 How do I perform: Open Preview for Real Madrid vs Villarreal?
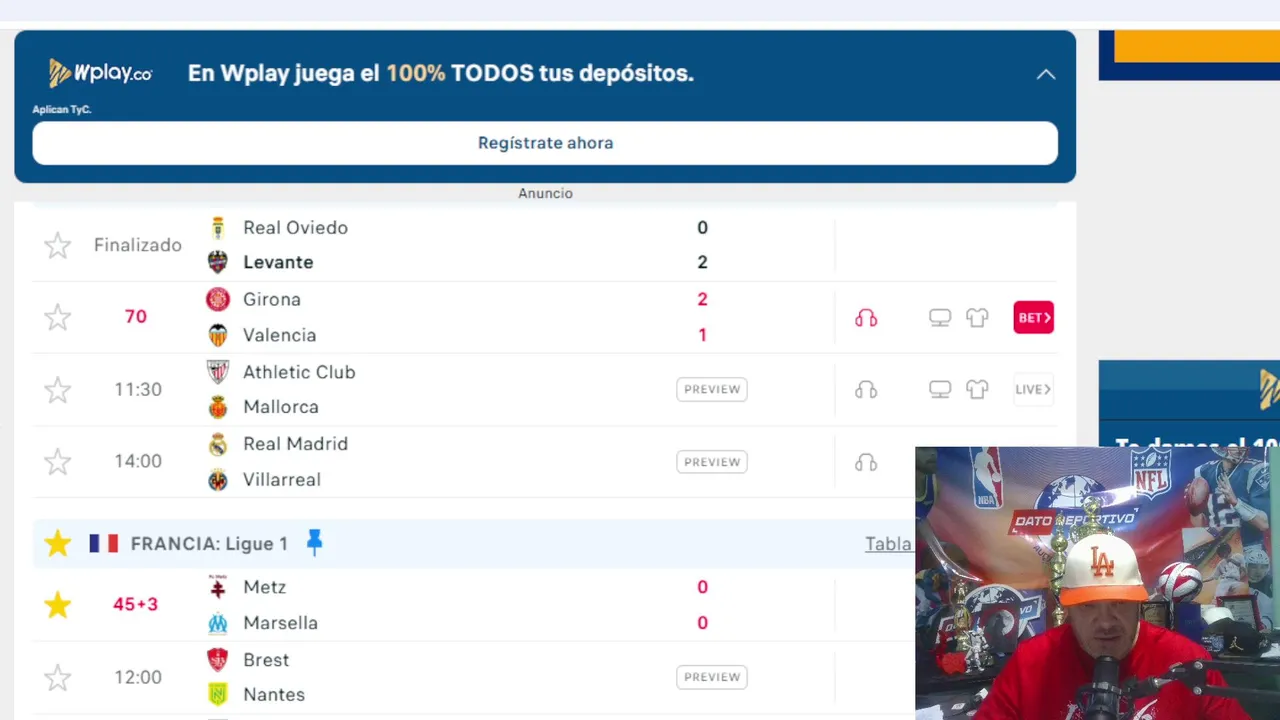[x=712, y=462]
